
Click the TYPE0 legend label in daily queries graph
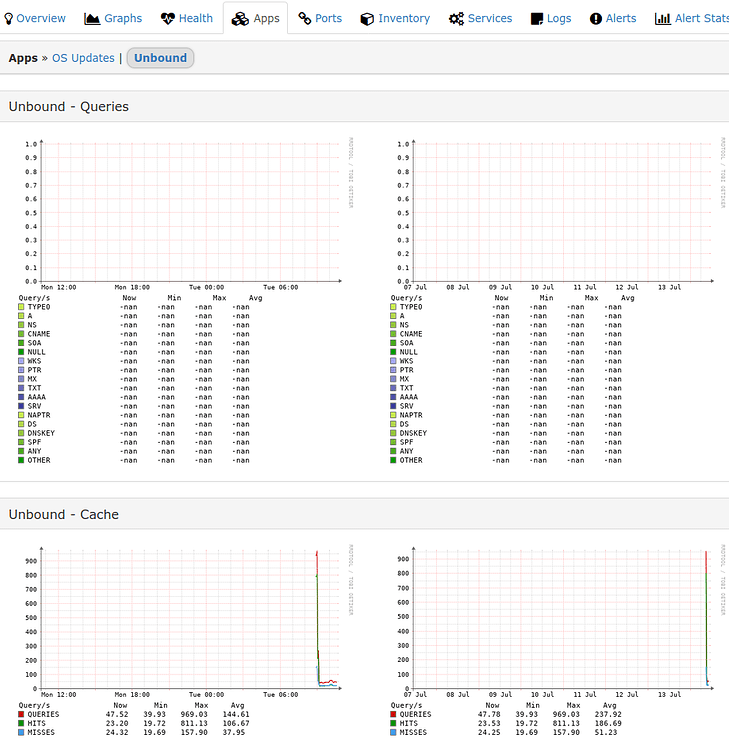[x=39, y=307]
